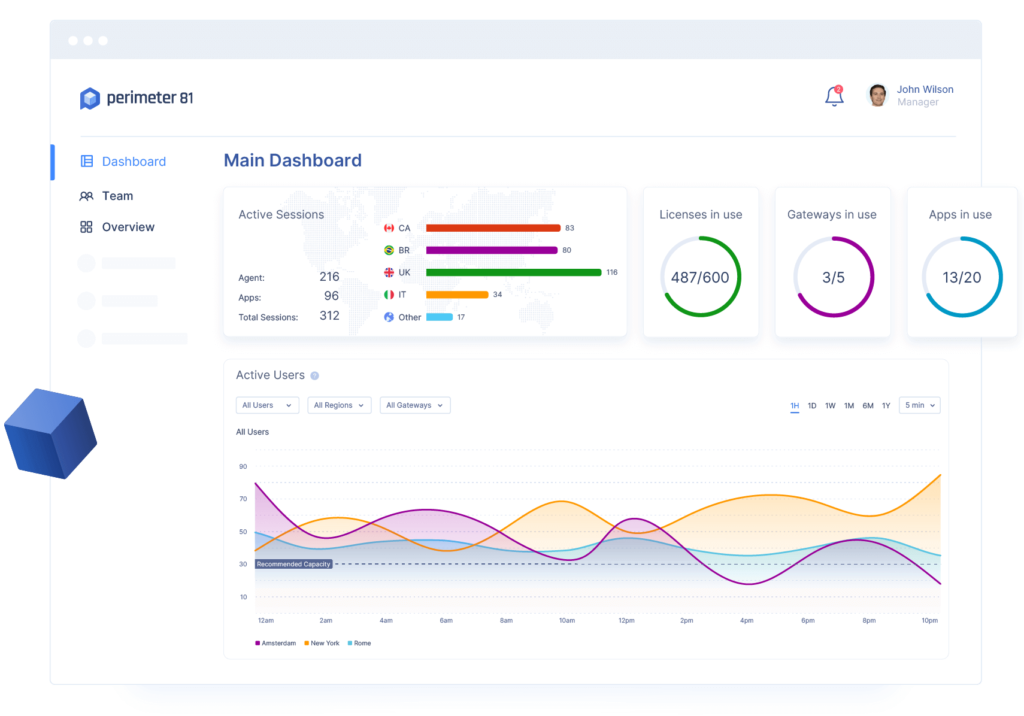
Task: Click the Team people icon
Action: pyautogui.click(x=86, y=196)
